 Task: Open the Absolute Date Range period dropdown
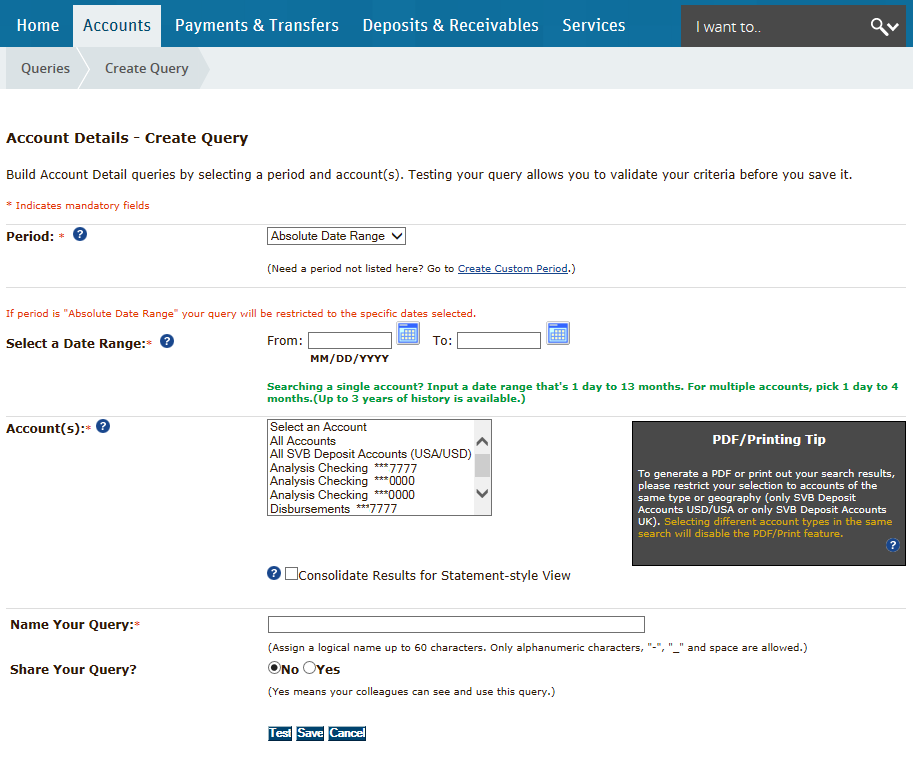pyautogui.click(x=337, y=236)
